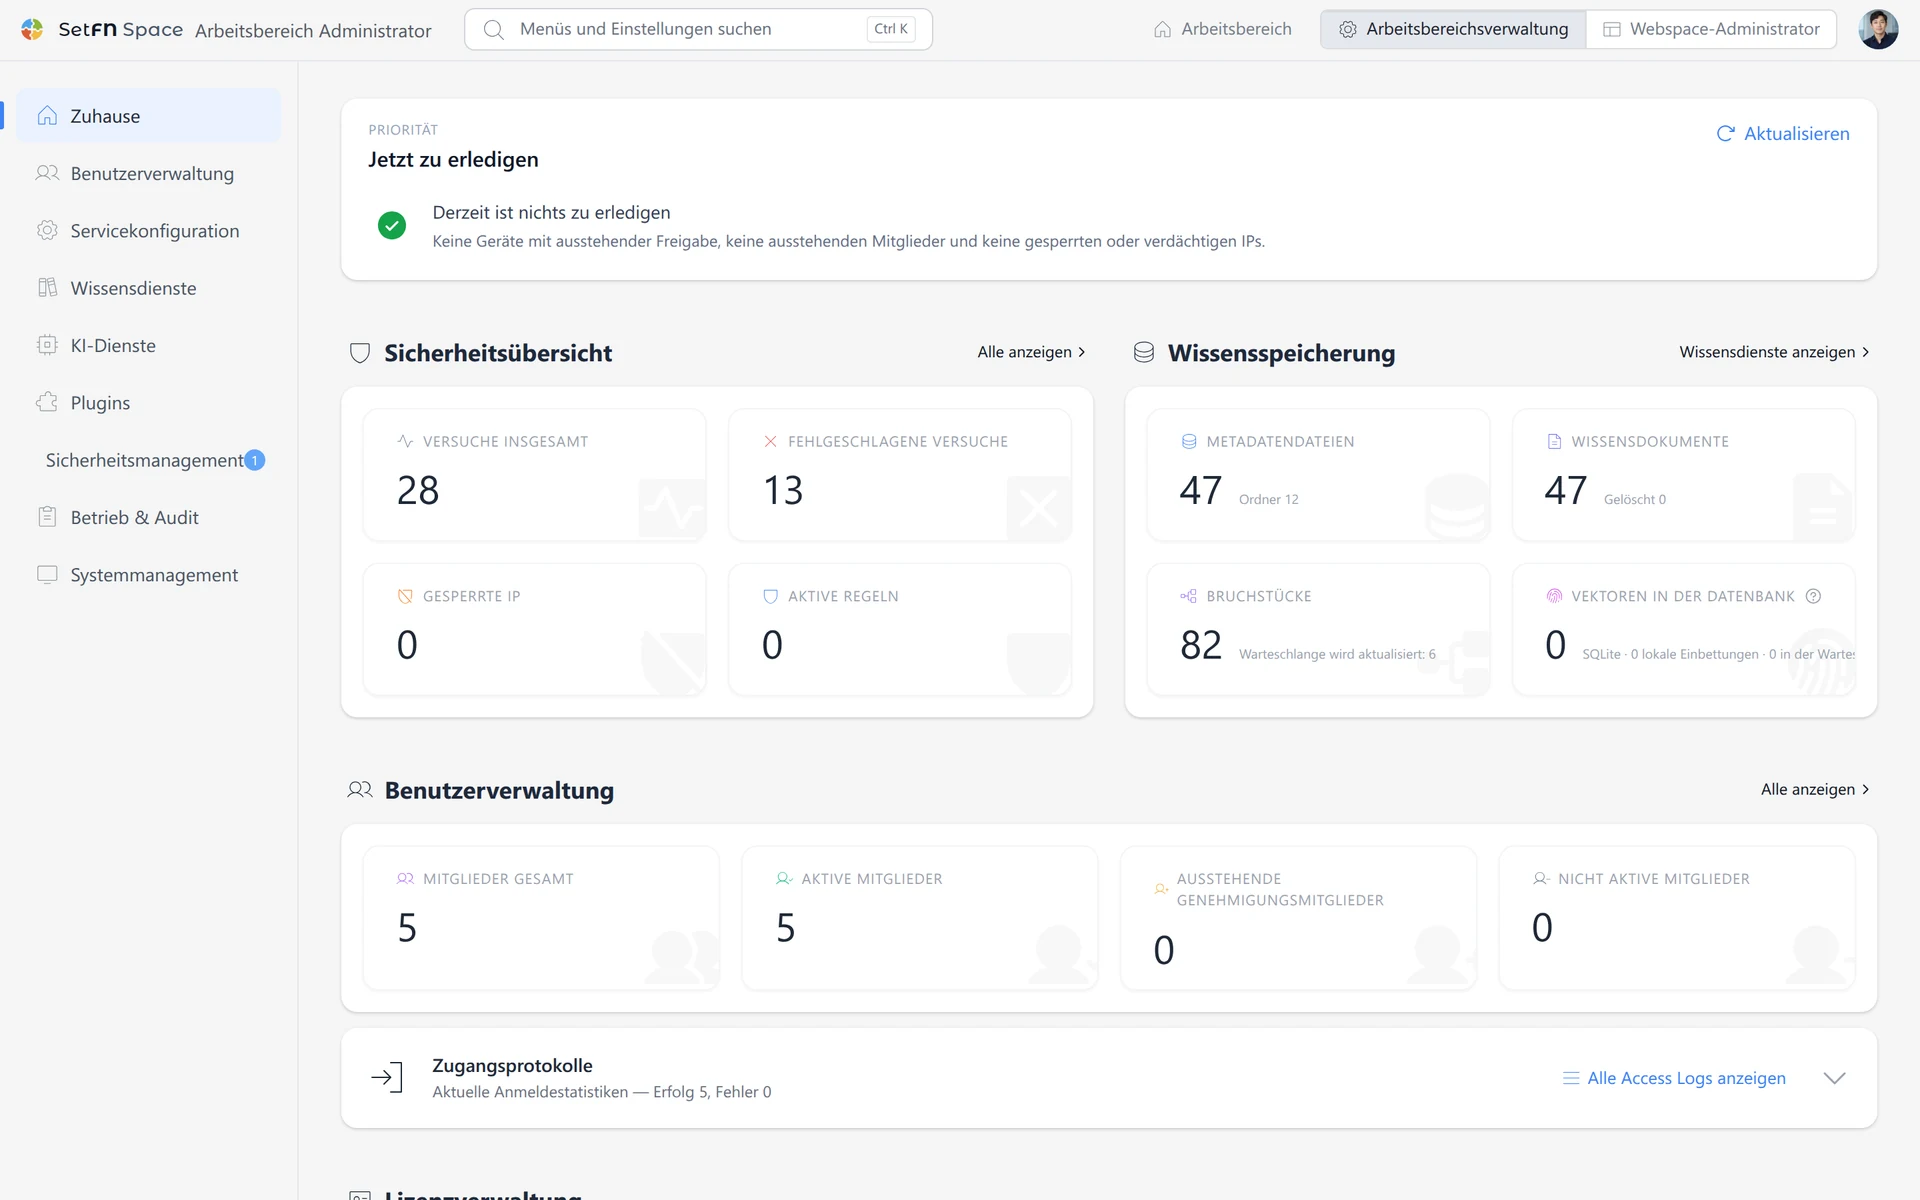Select the Nicht aktive Mitglieder card
The image size is (1920, 1200).
pos(1677,918)
